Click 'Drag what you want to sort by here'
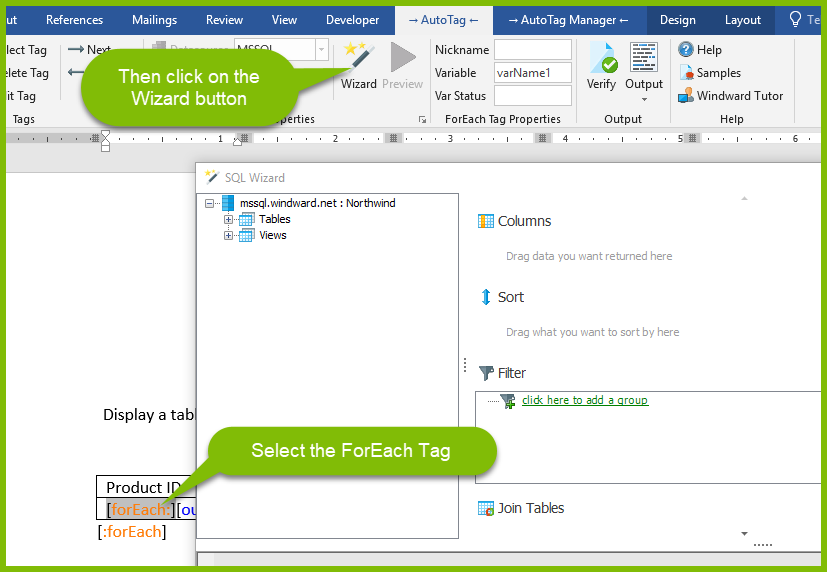The height and width of the screenshot is (572, 827). click(x=592, y=332)
